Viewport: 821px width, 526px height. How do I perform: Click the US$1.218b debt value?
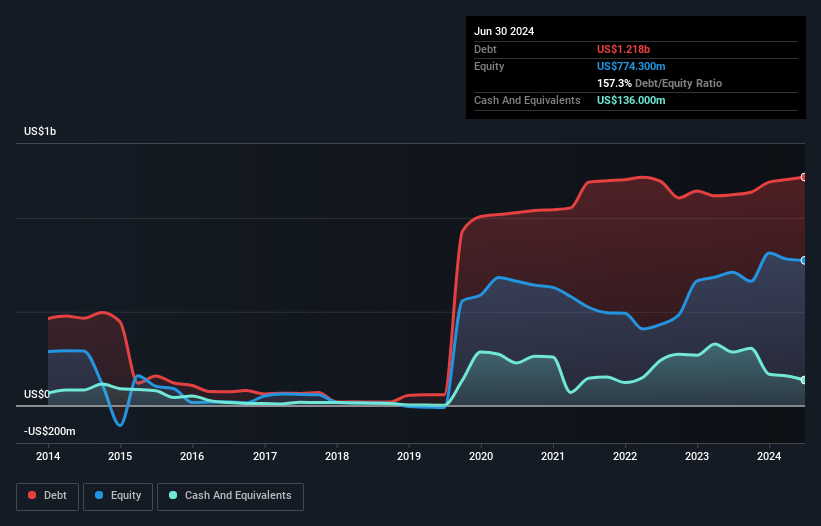[x=623, y=49]
